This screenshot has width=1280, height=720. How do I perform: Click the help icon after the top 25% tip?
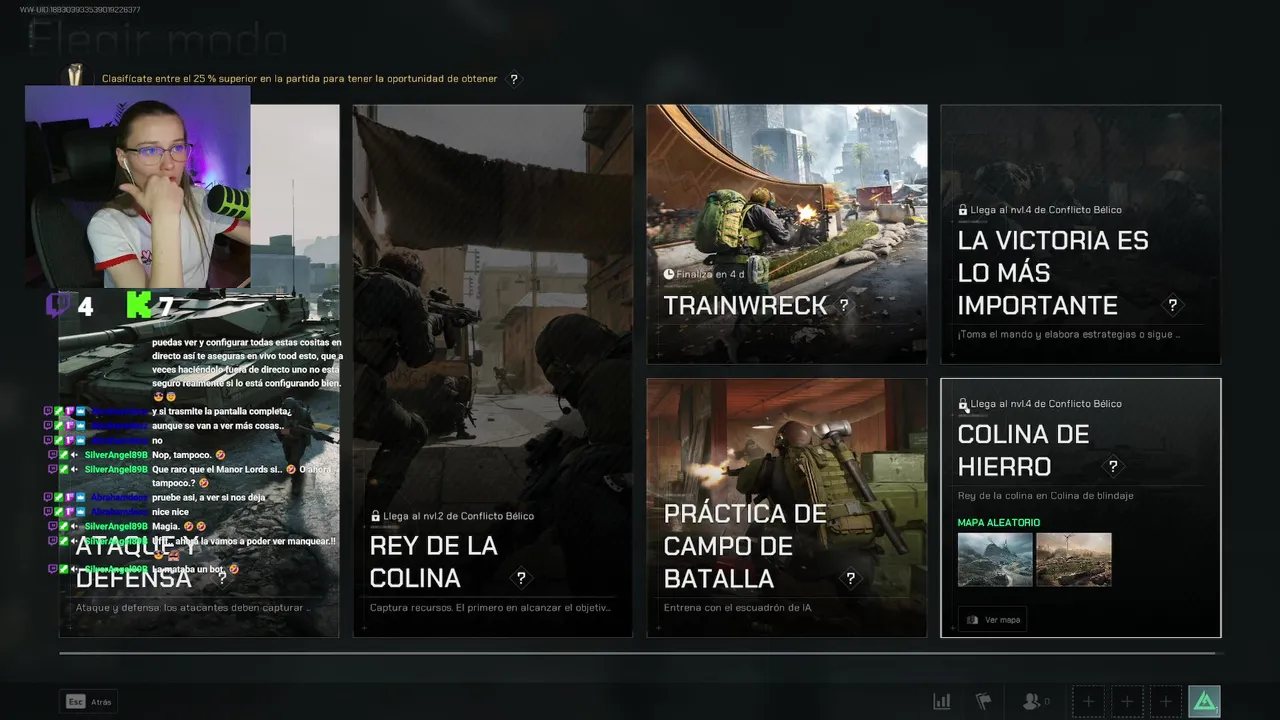coord(514,79)
